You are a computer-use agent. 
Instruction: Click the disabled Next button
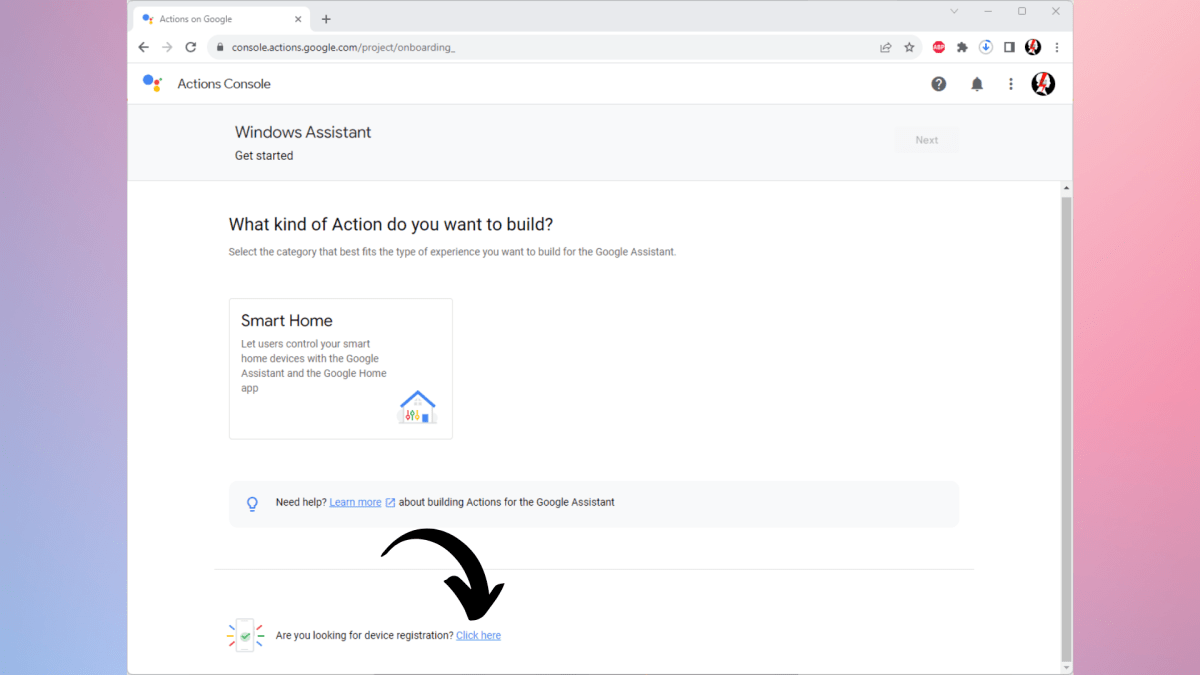927,140
